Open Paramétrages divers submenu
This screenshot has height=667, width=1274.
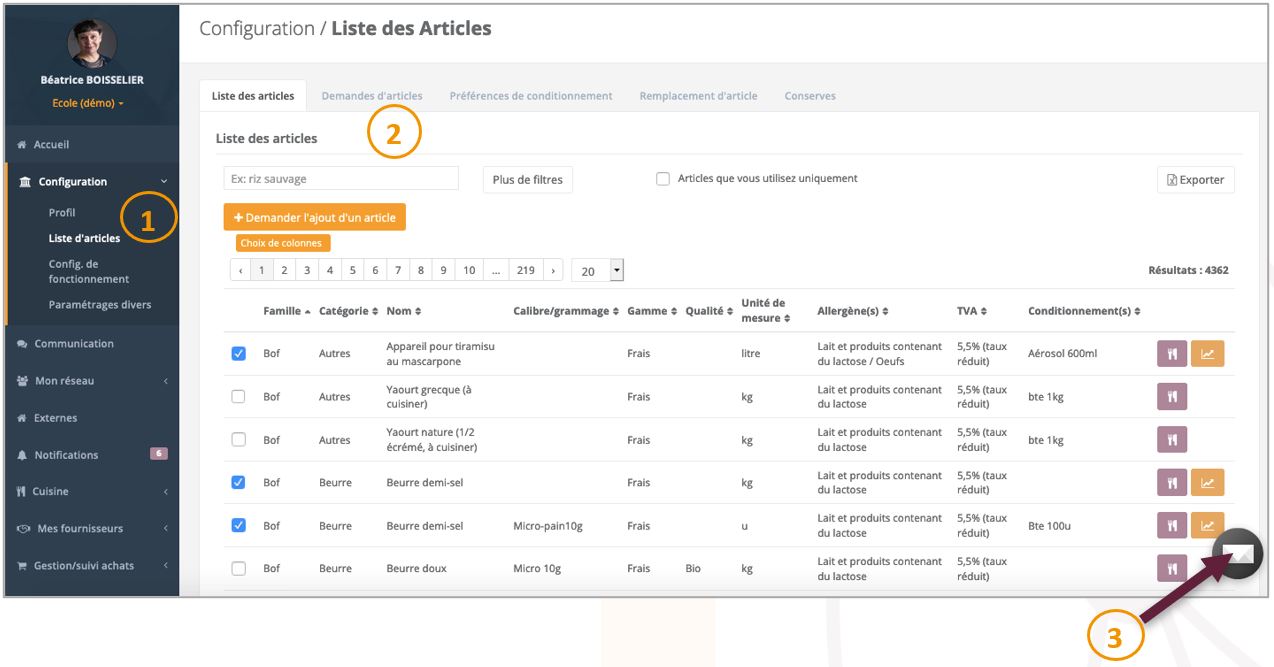coord(100,304)
